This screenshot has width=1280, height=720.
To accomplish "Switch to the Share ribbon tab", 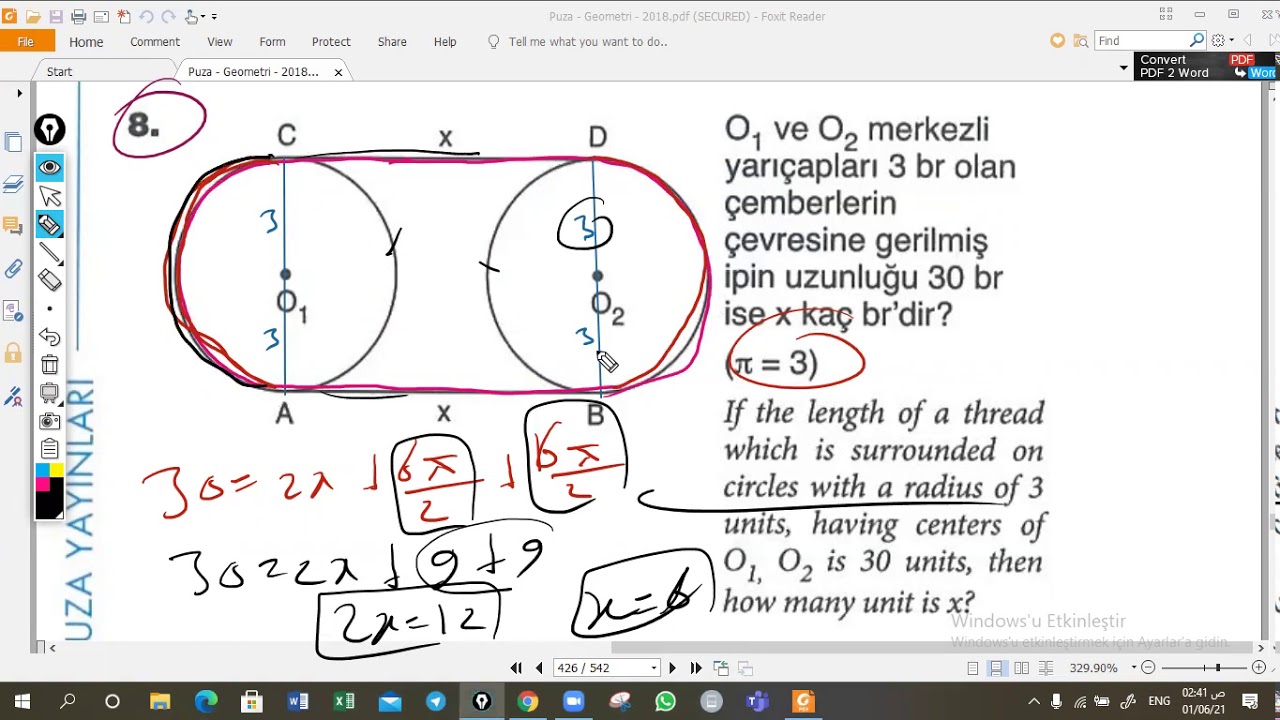I will [x=392, y=42].
